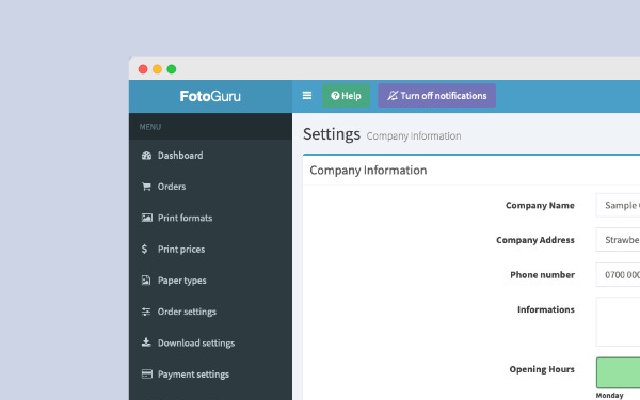Click the green Opening Hours block
The image size is (640, 400).
tap(618, 372)
